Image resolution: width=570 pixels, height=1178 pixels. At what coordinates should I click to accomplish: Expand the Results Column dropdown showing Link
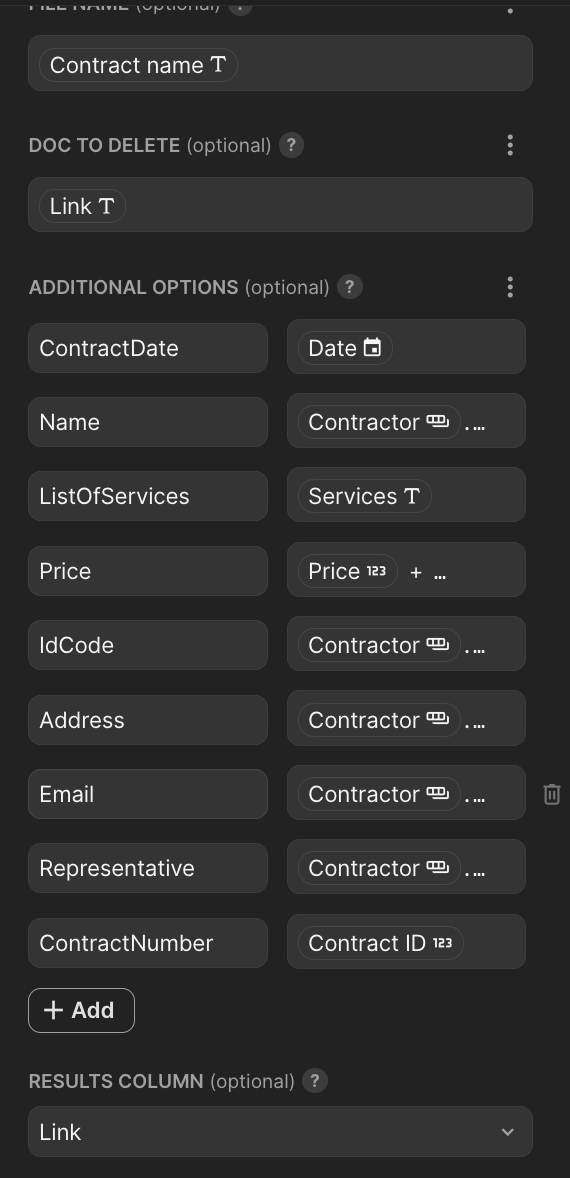(280, 1131)
